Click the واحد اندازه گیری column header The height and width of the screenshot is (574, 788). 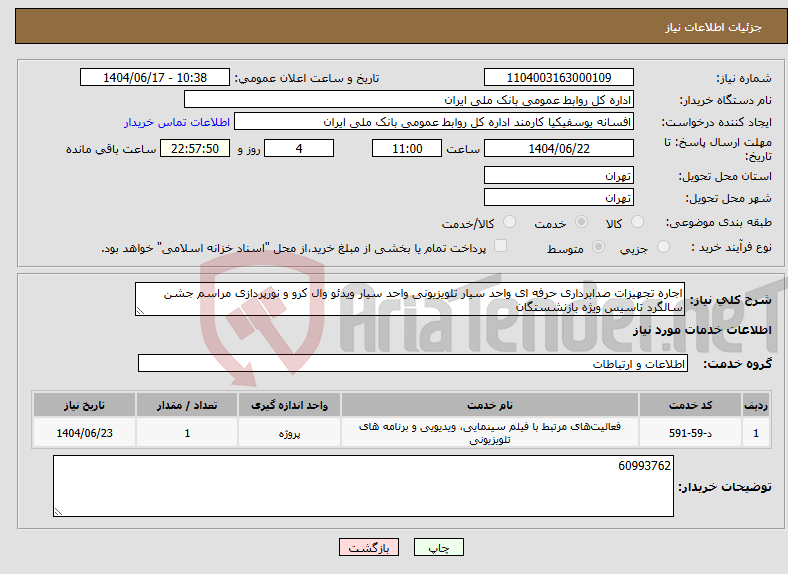(x=289, y=405)
